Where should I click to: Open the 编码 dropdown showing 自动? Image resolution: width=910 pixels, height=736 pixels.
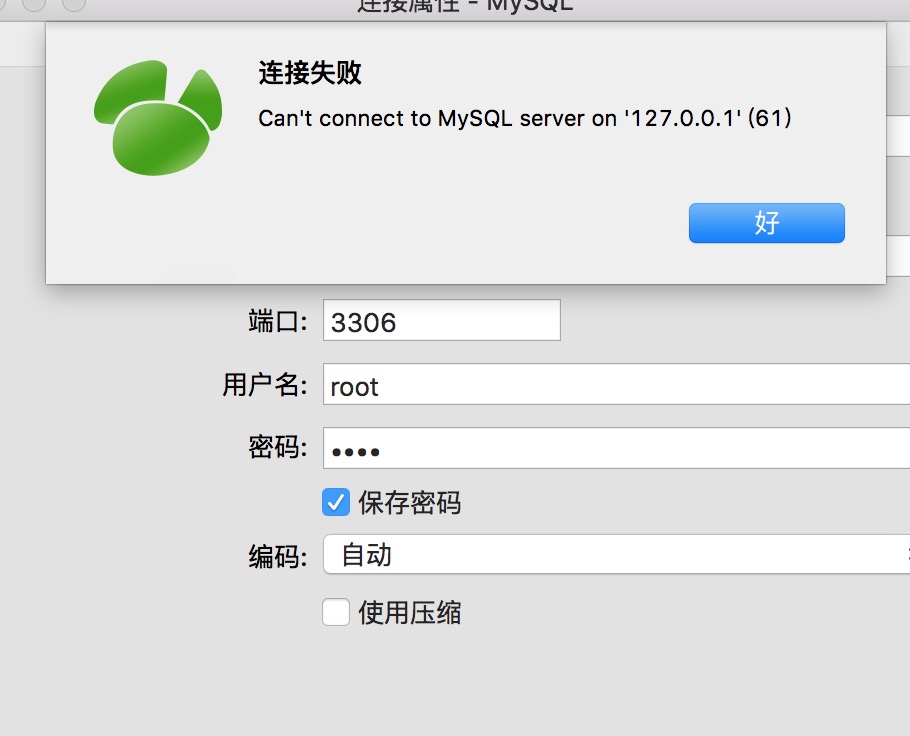pyautogui.click(x=616, y=554)
